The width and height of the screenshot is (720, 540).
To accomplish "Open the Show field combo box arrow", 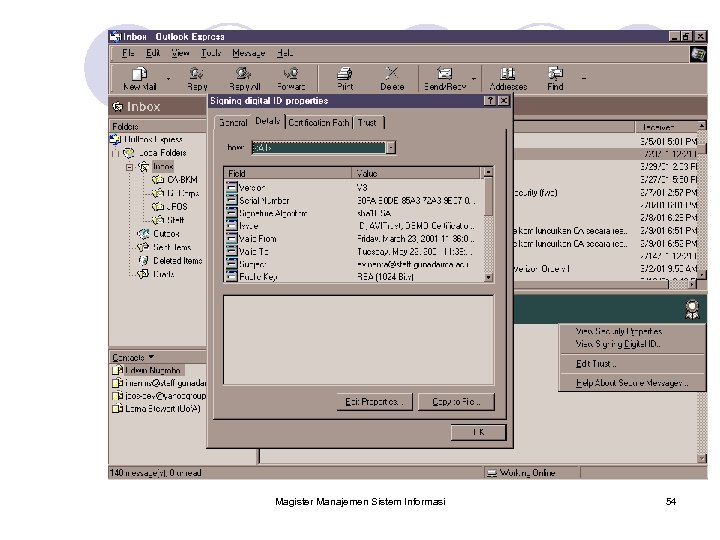I will coord(391,147).
